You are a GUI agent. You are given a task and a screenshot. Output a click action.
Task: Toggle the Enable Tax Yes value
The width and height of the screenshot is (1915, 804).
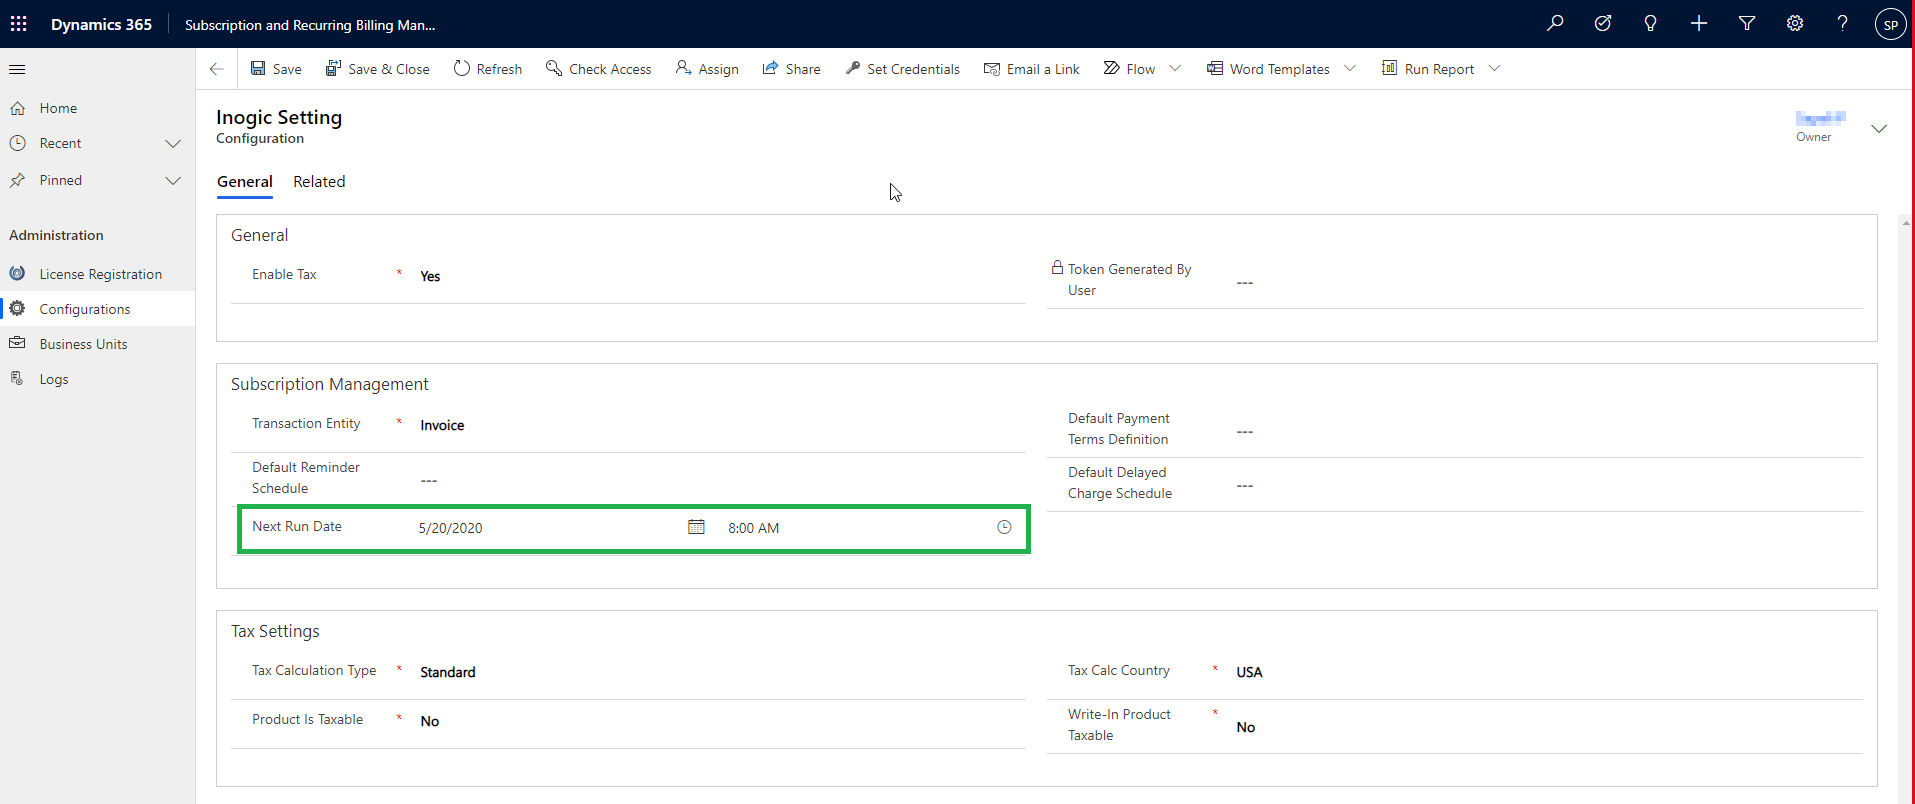click(430, 276)
